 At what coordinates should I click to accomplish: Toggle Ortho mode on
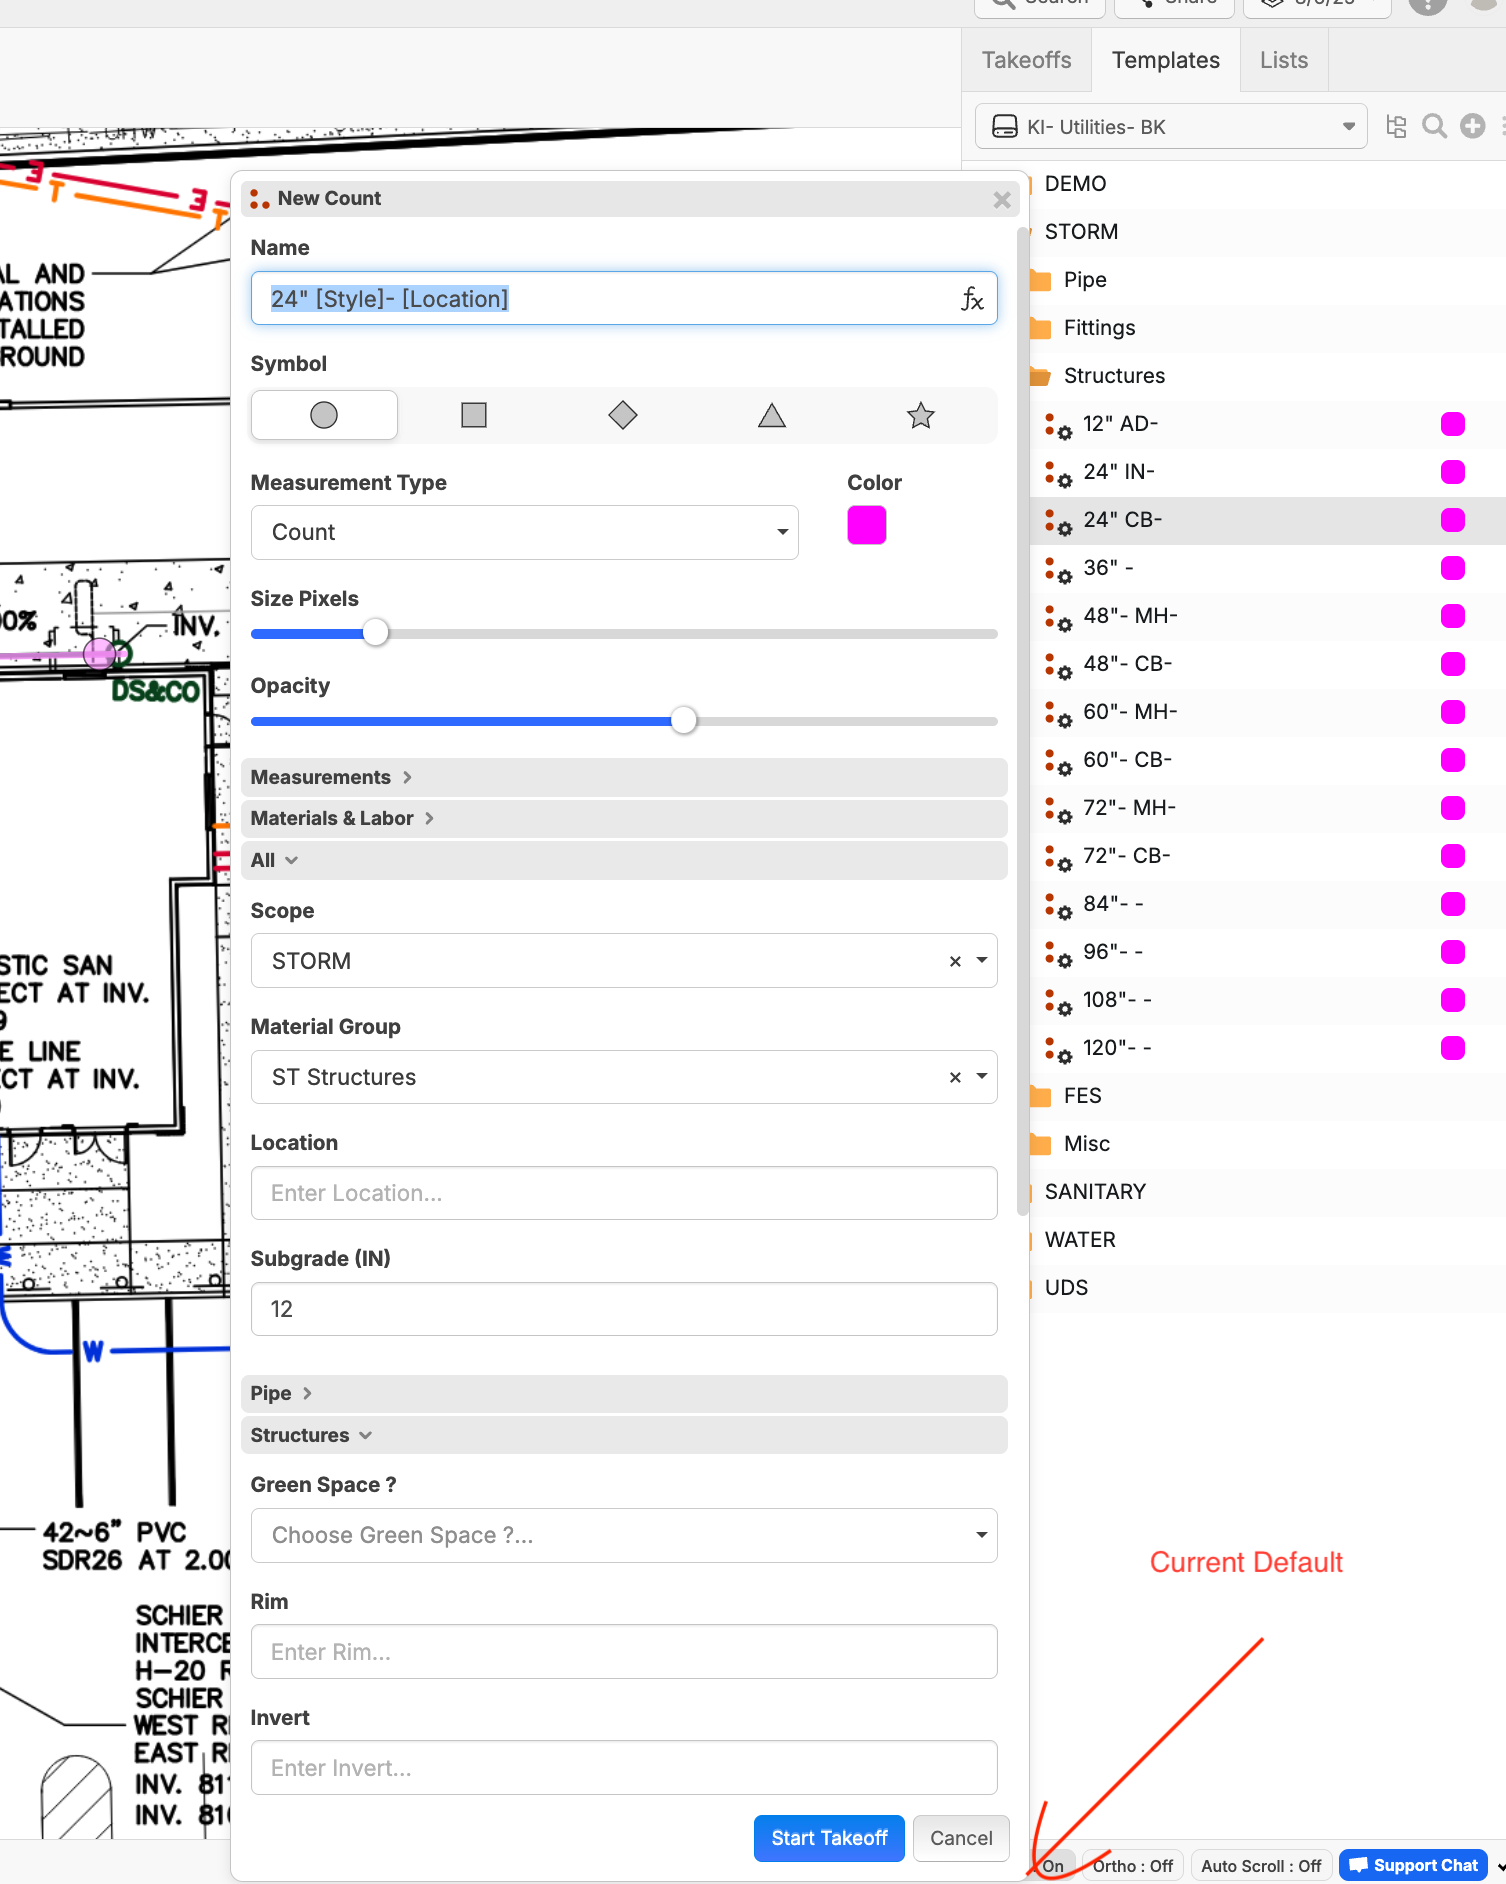pyautogui.click(x=1133, y=1866)
